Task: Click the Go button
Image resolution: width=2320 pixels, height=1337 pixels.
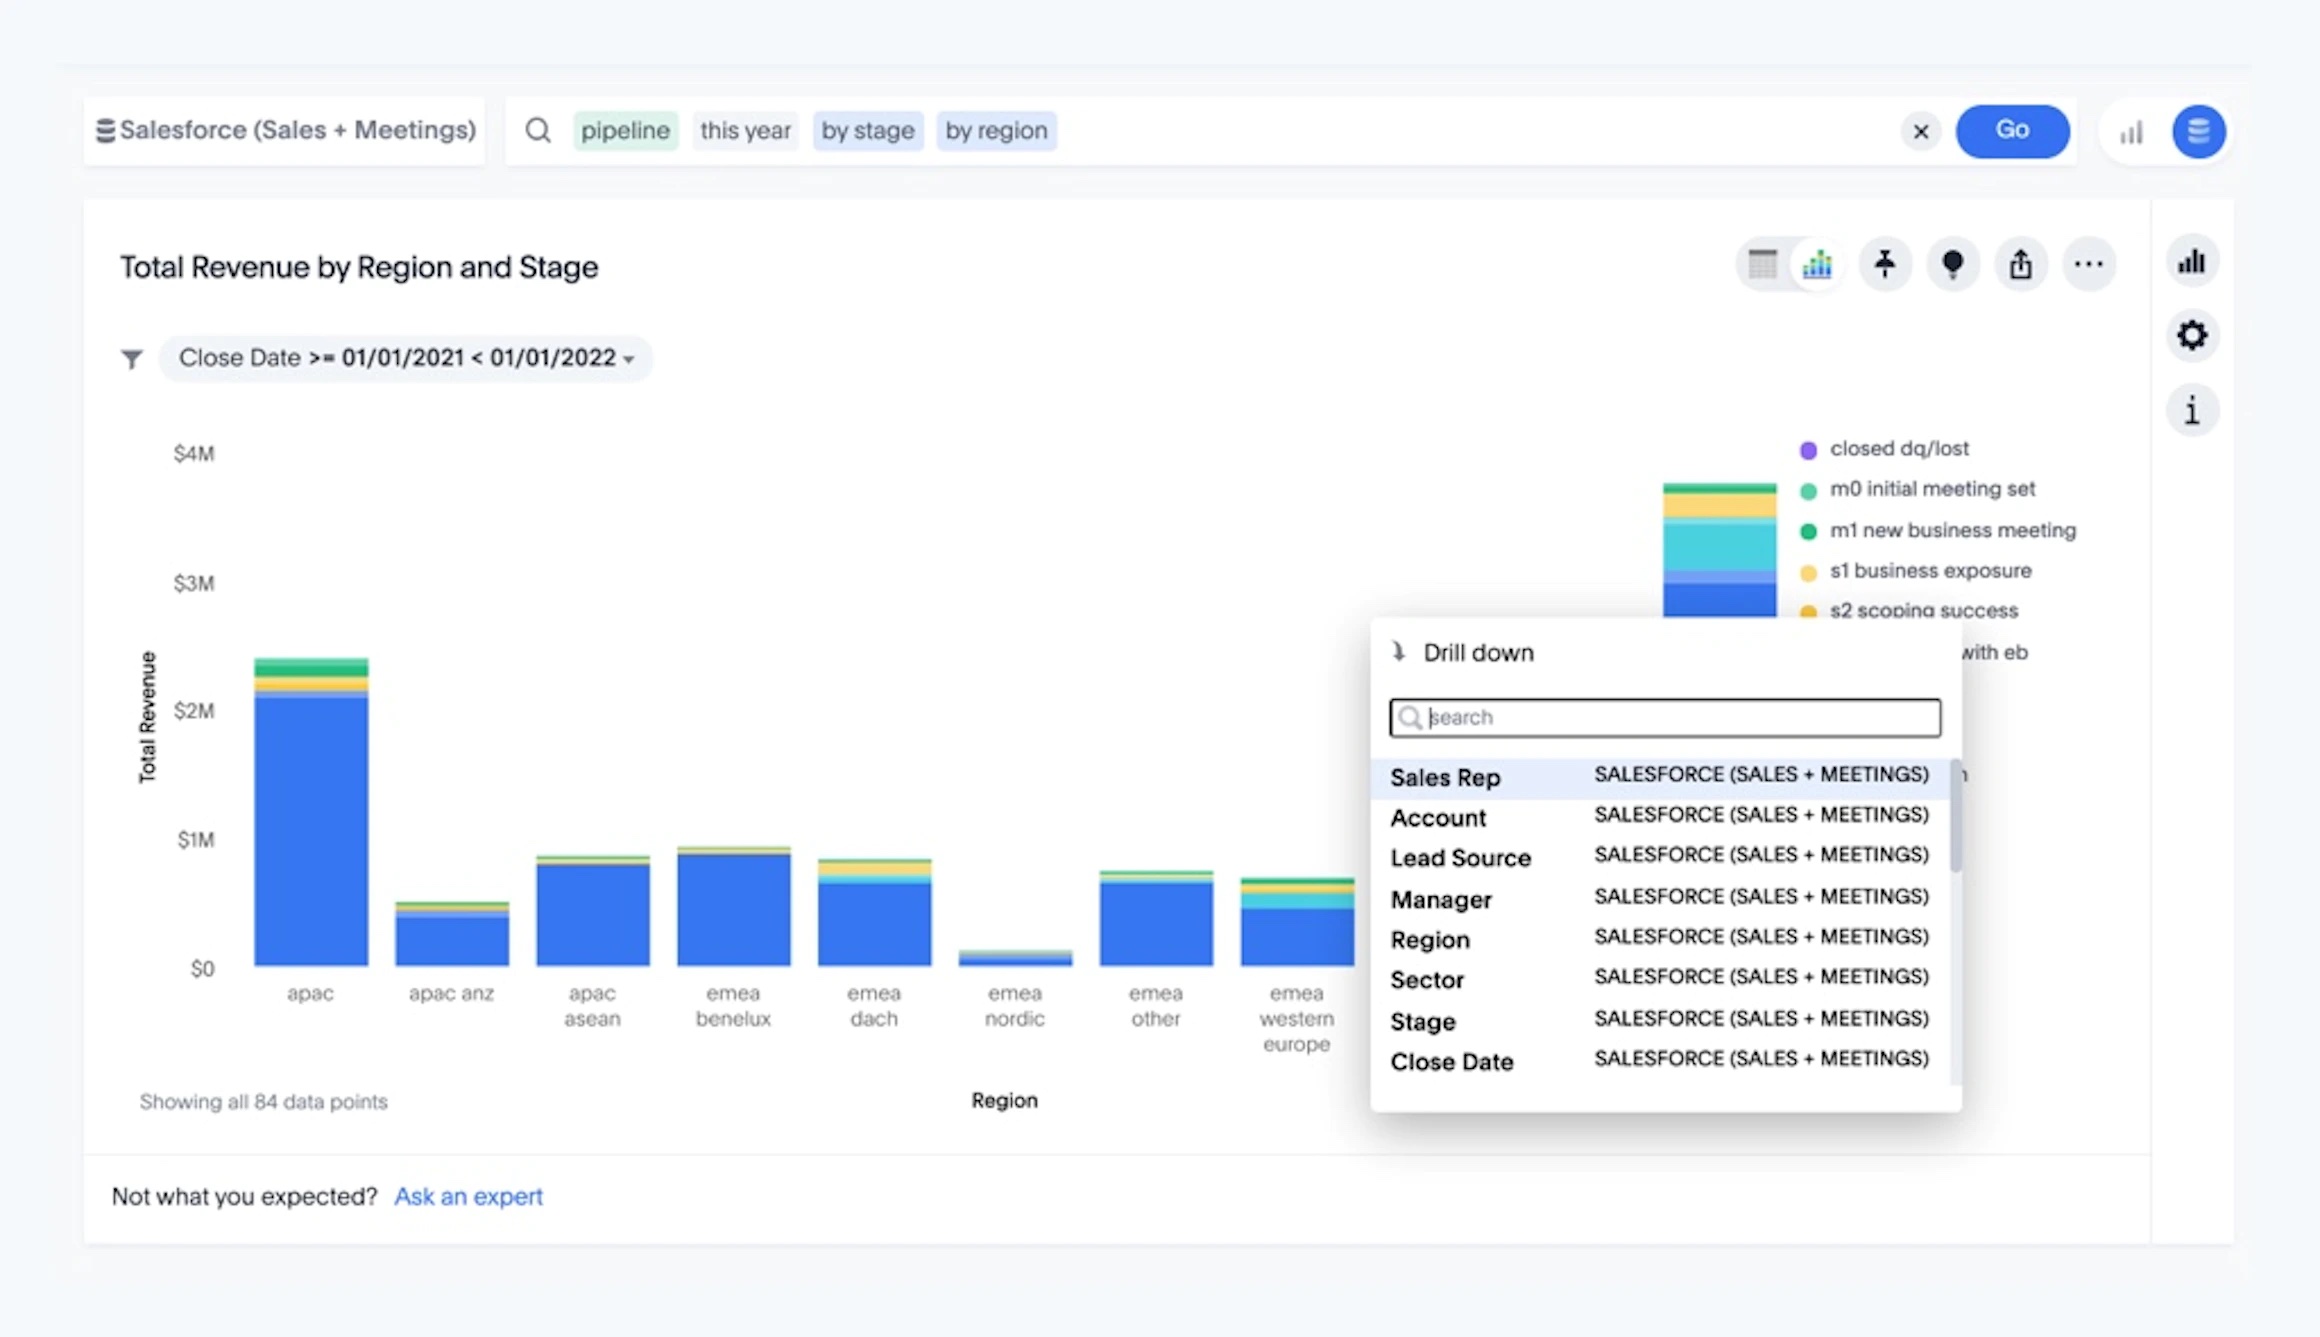Action: (x=2012, y=131)
